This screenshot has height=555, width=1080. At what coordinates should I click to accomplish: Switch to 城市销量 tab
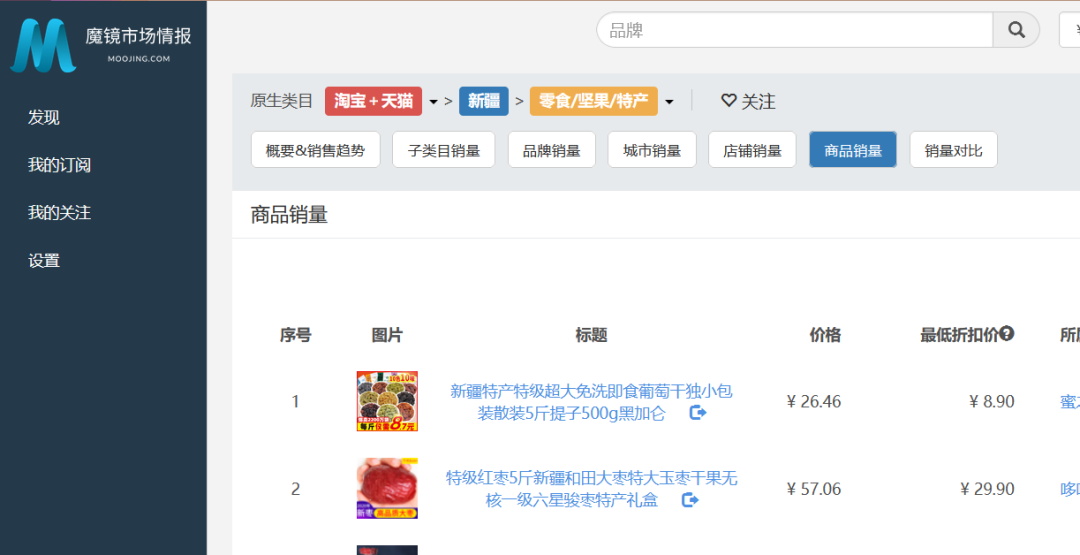[652, 149]
